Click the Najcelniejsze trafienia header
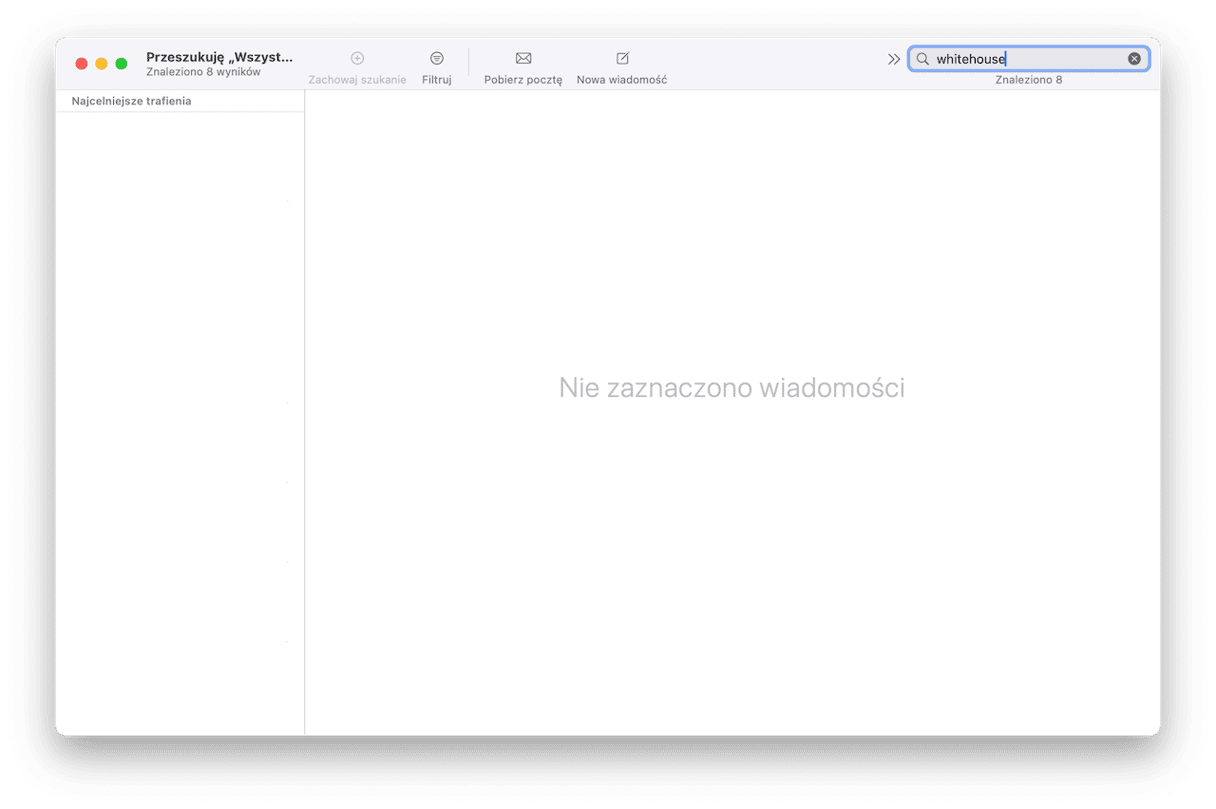This screenshot has width=1216, height=809. (131, 101)
